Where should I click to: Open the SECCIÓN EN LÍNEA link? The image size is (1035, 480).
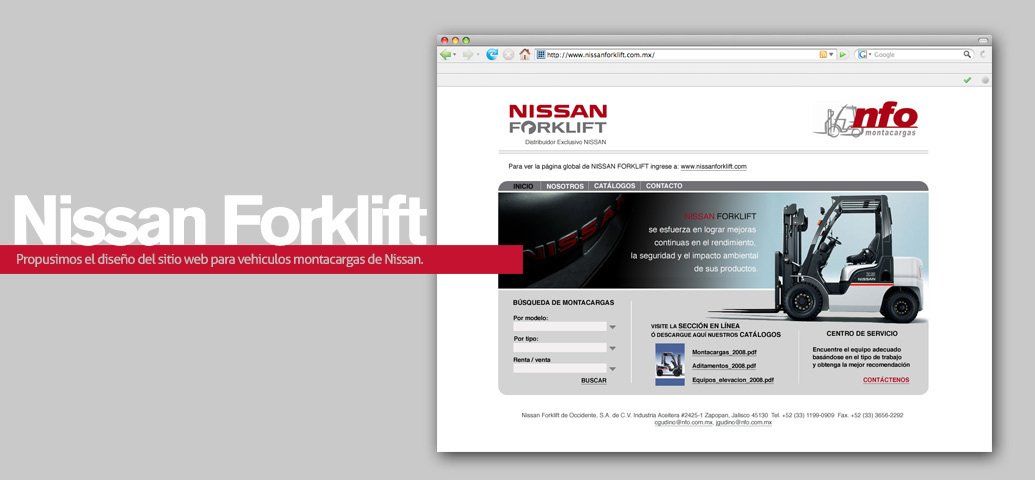point(709,326)
